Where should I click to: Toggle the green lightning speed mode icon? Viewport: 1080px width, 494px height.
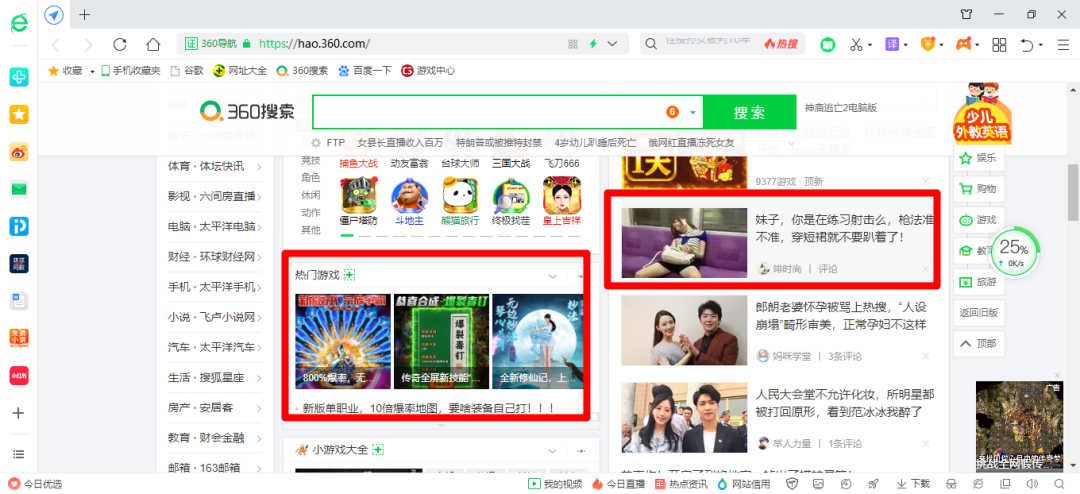click(592, 44)
